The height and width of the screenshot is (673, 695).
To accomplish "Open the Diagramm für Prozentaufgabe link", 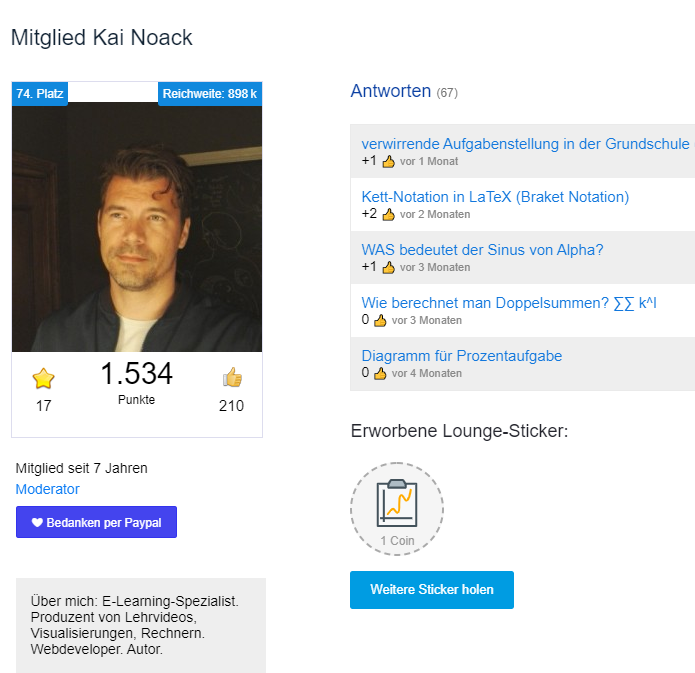I will pos(461,356).
